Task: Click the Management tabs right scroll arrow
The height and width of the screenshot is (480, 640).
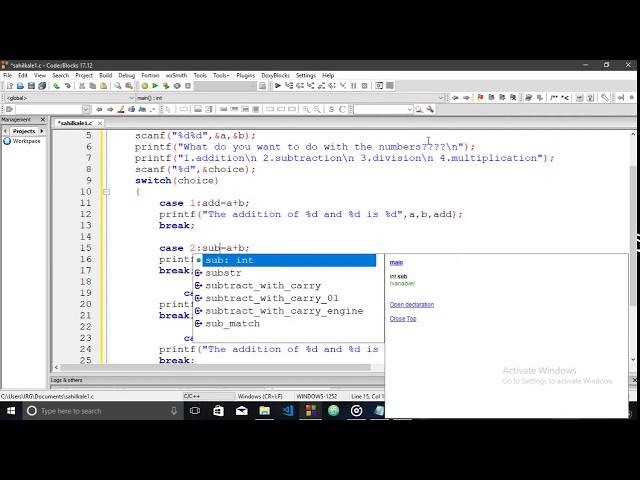Action: (x=42, y=131)
